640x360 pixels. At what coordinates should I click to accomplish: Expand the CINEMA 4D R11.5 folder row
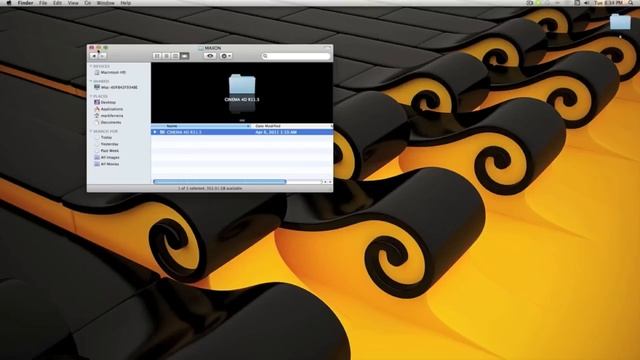click(x=155, y=132)
